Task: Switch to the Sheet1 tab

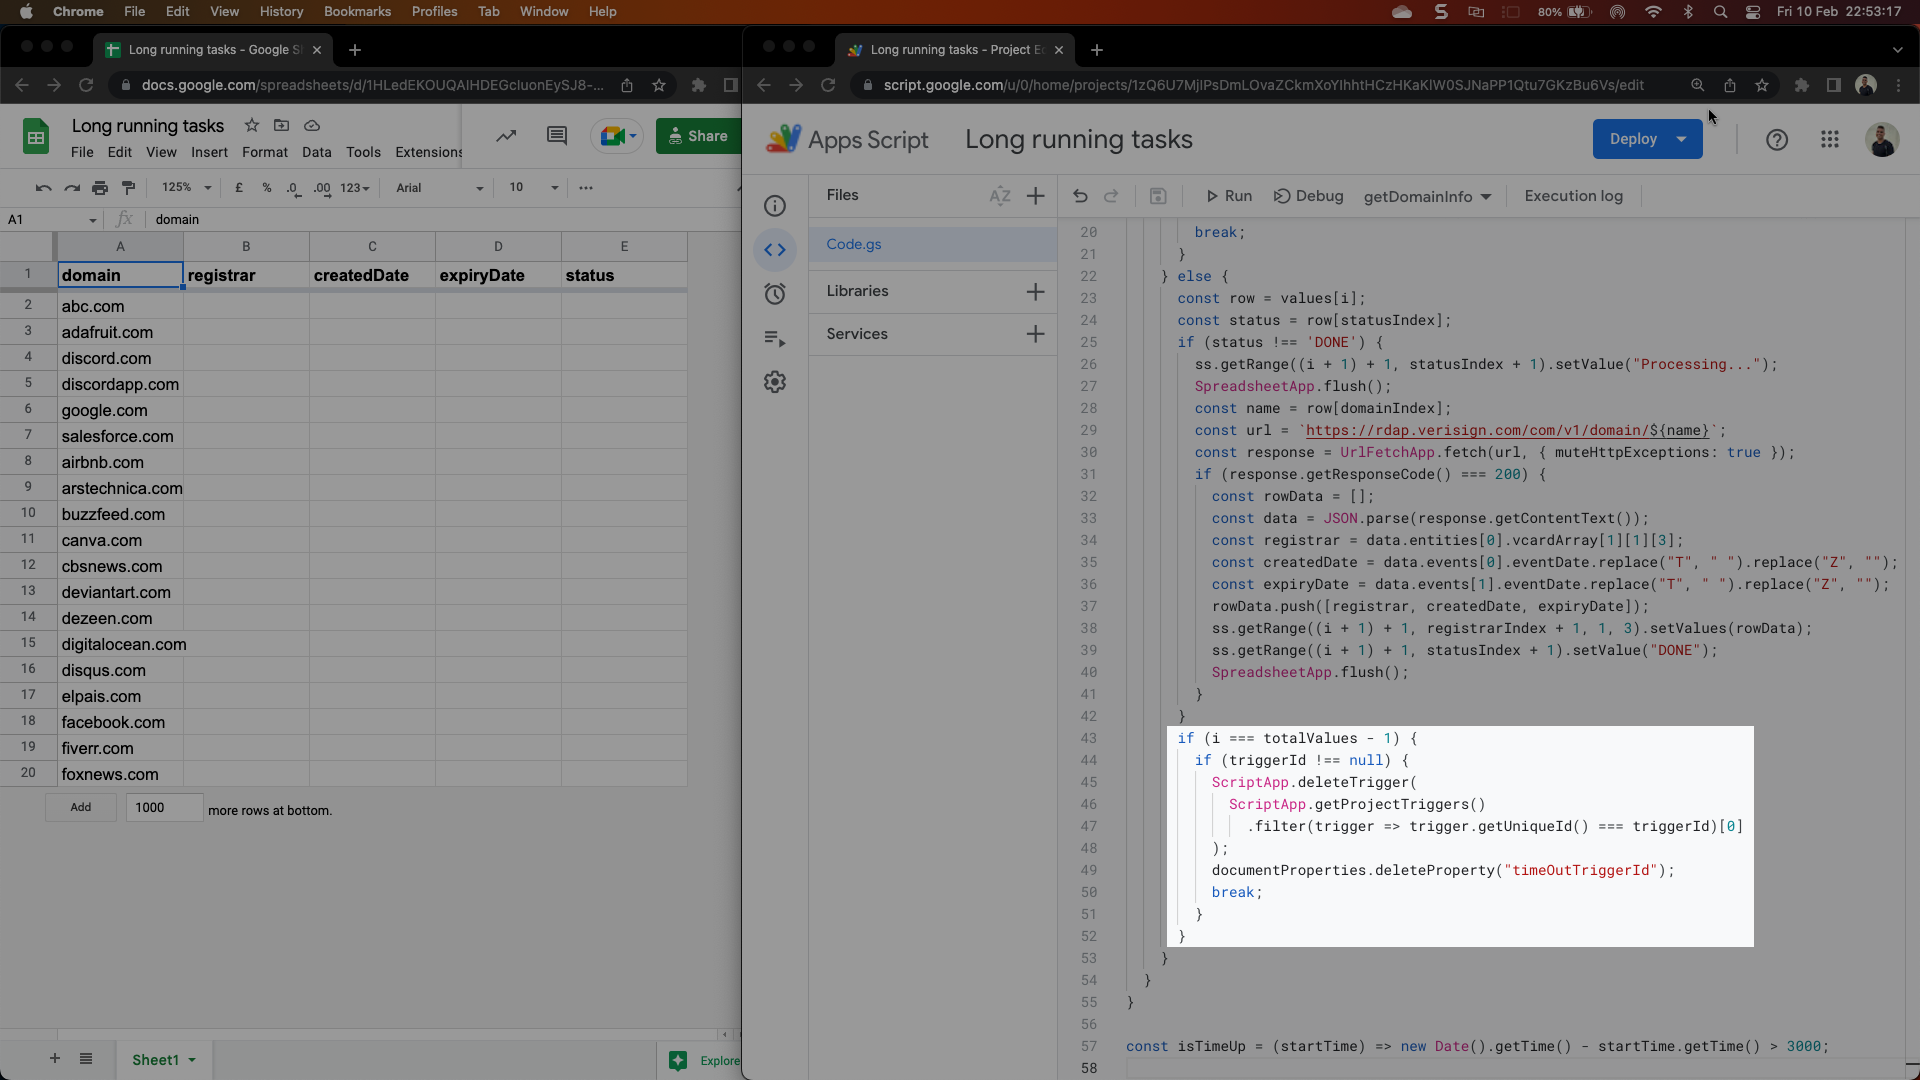Action: click(x=157, y=1060)
